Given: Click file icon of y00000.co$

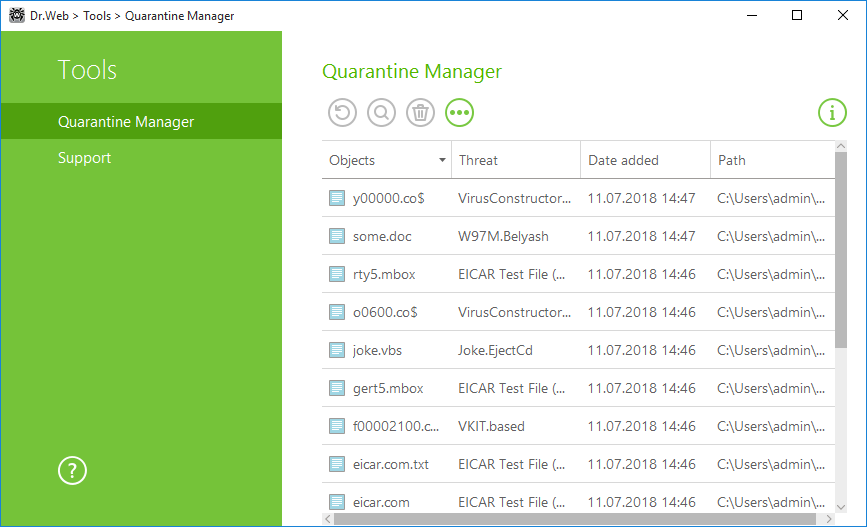Looking at the screenshot, I should 337,198.
